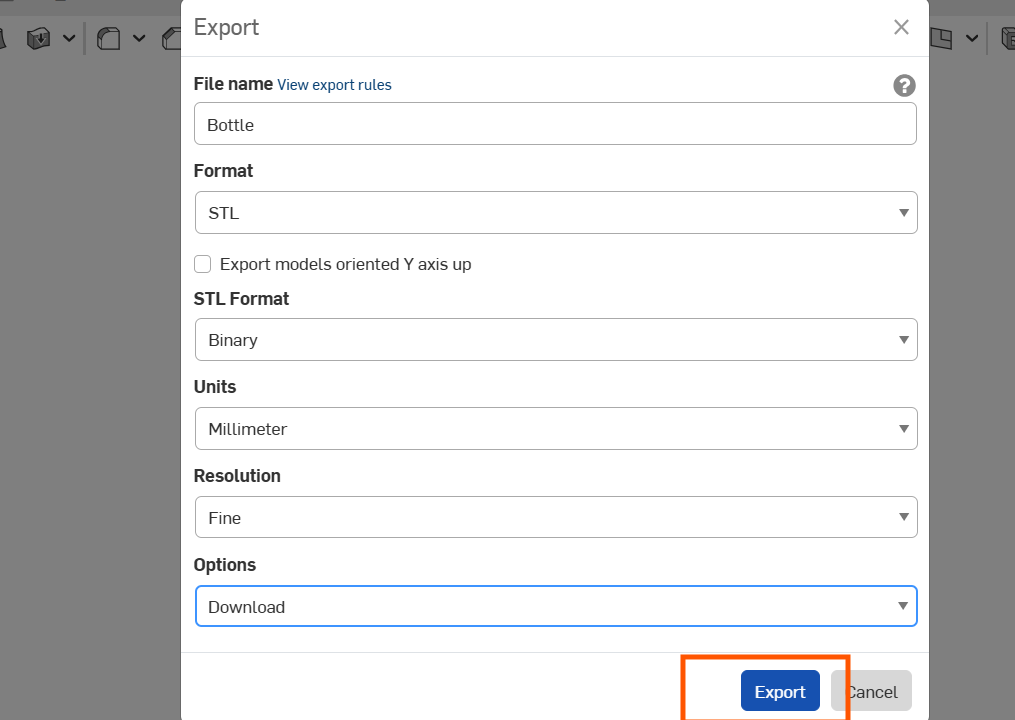Open the Resolution dropdown showing Fine
The width and height of the screenshot is (1015, 720).
[x=555, y=518]
